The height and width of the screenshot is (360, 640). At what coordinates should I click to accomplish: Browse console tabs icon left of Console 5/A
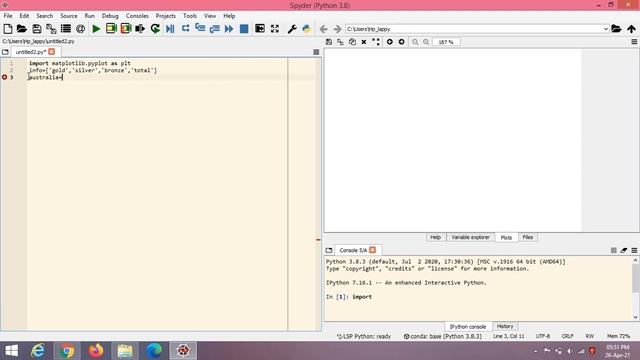329,250
